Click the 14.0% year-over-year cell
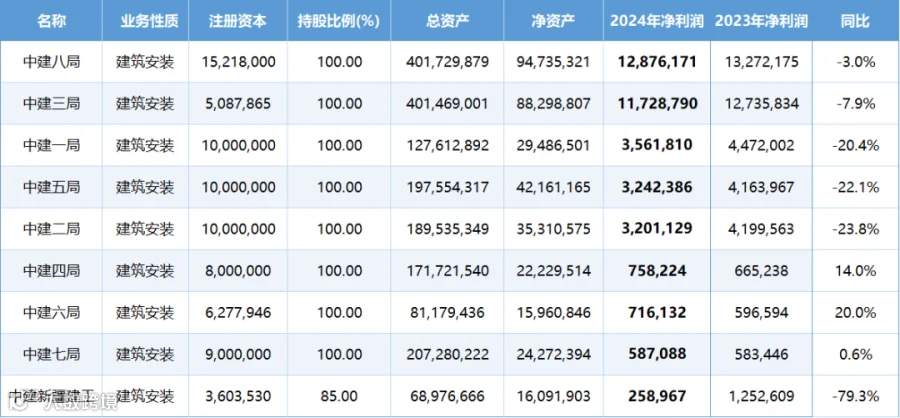Screen dimensions: 900x418 click(x=855, y=270)
